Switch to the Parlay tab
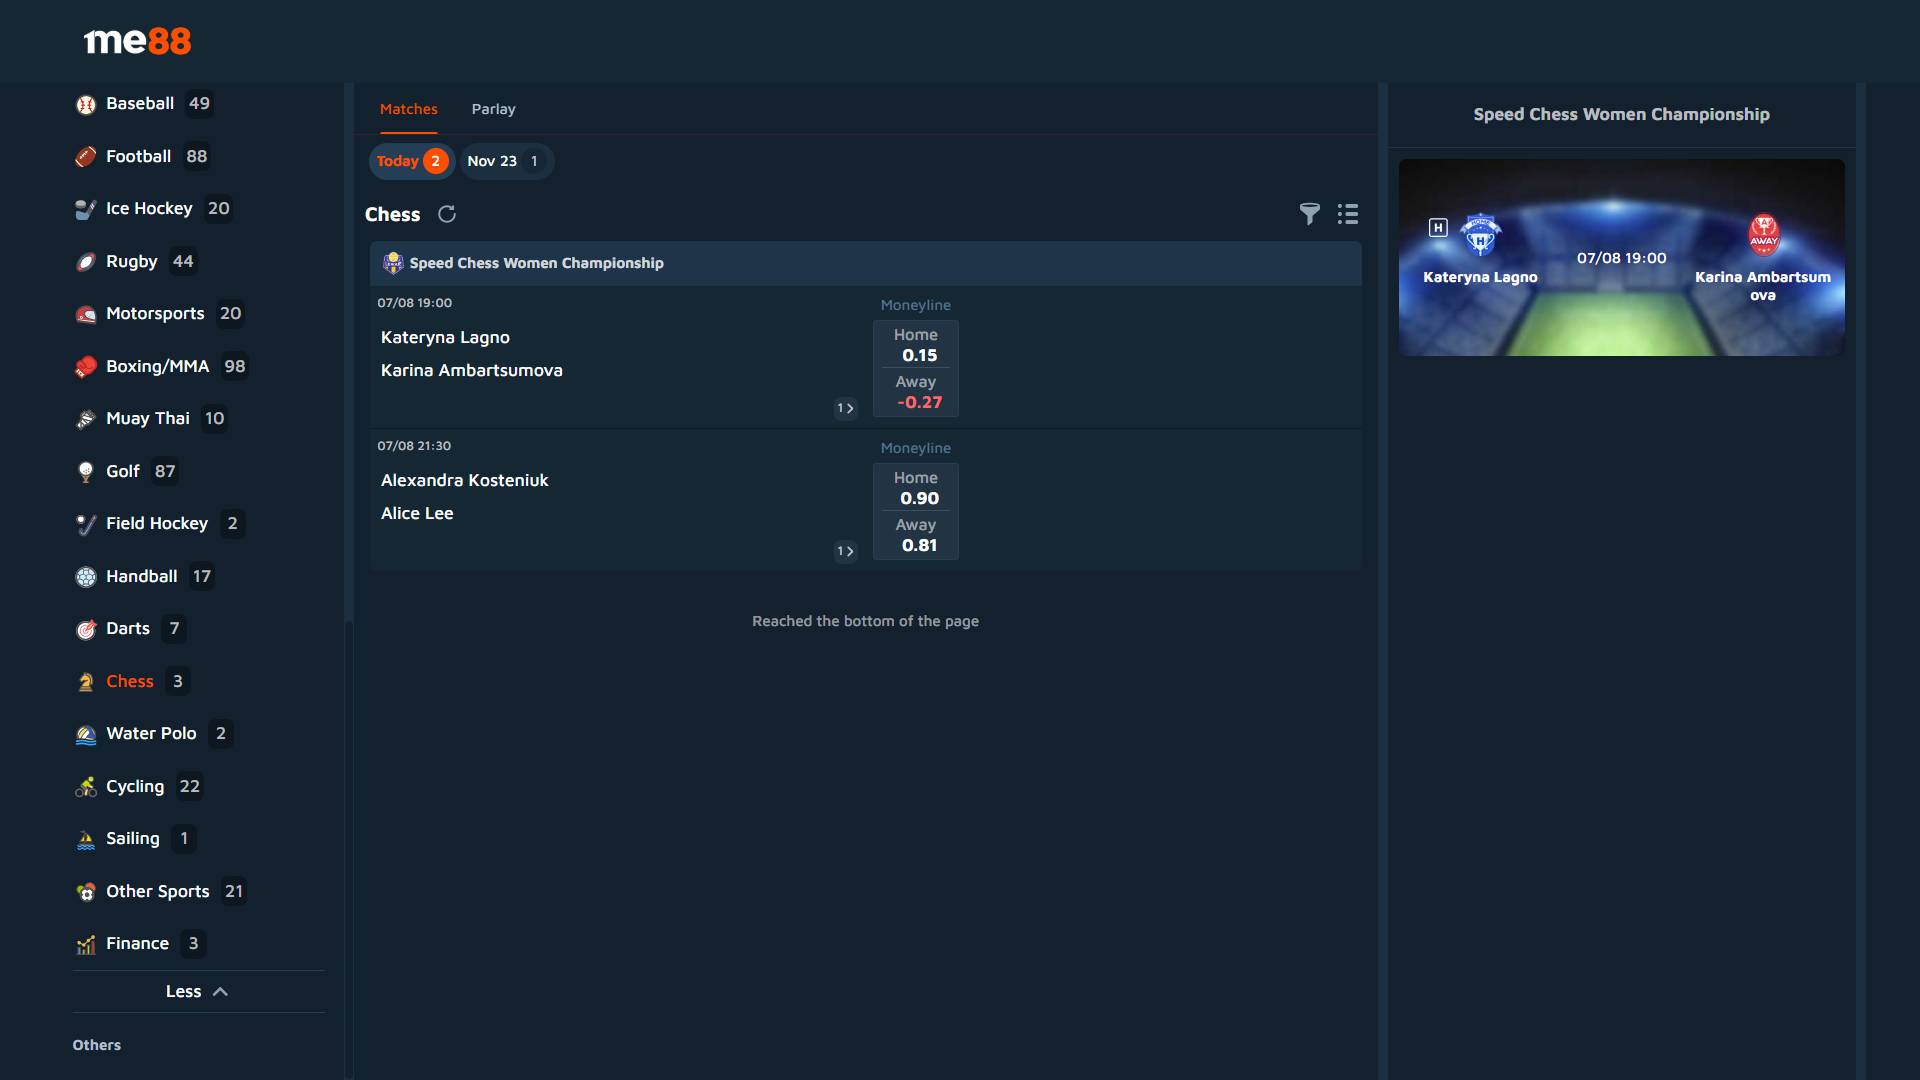This screenshot has height=1080, width=1920. [493, 109]
